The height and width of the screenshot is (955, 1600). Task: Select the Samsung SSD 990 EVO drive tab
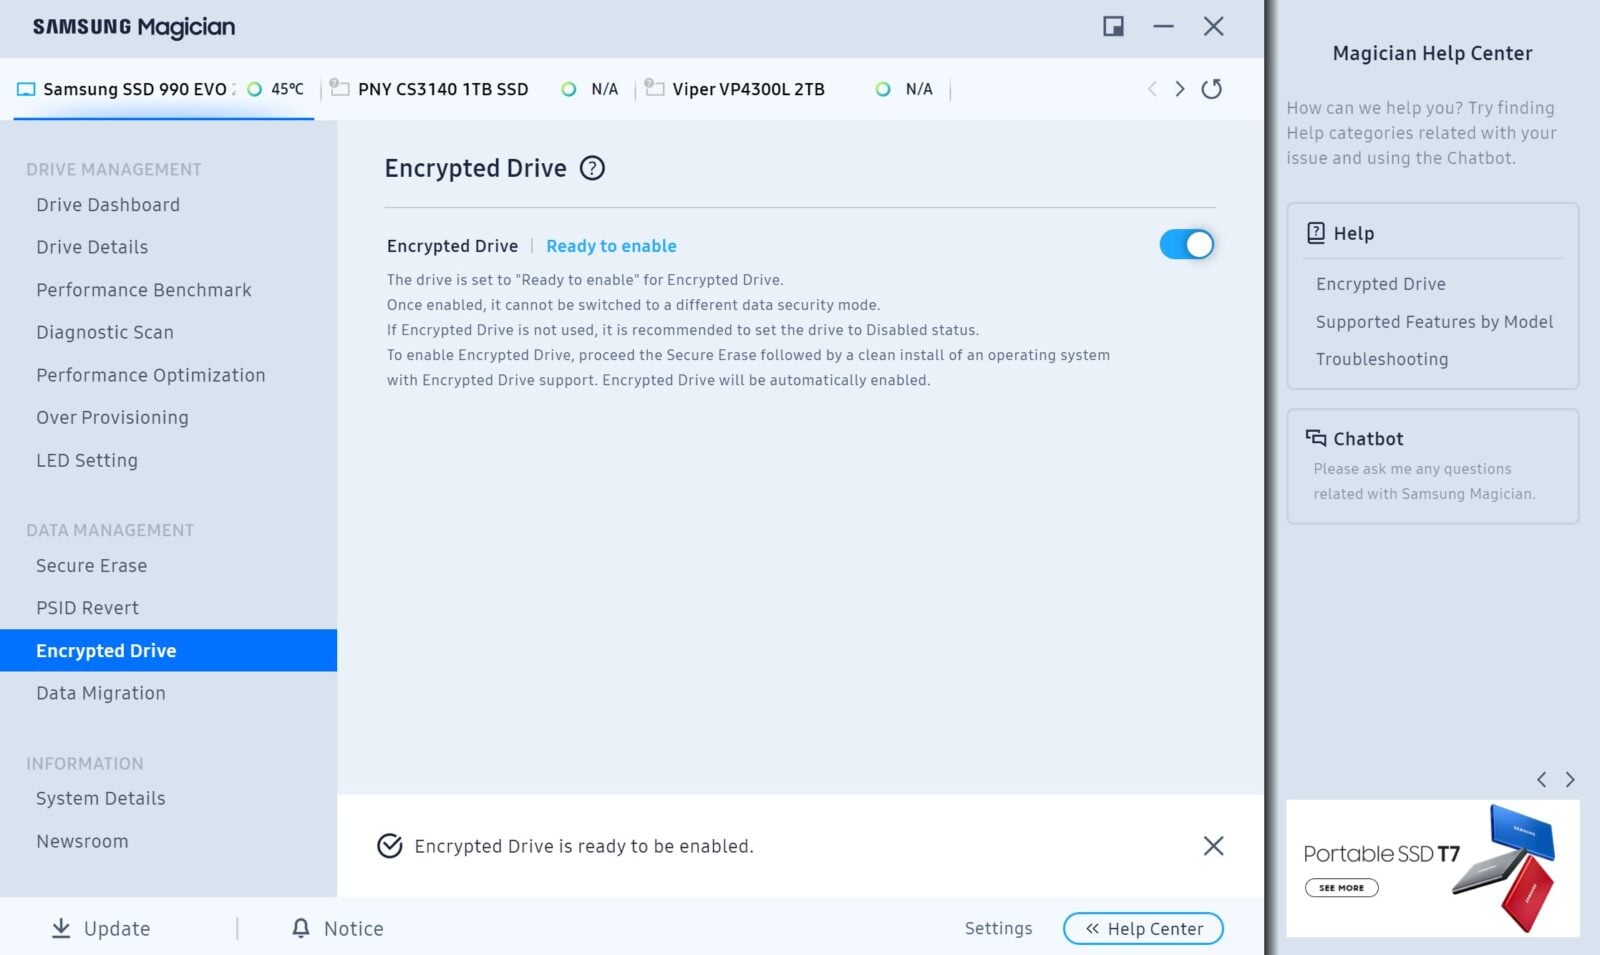point(164,89)
